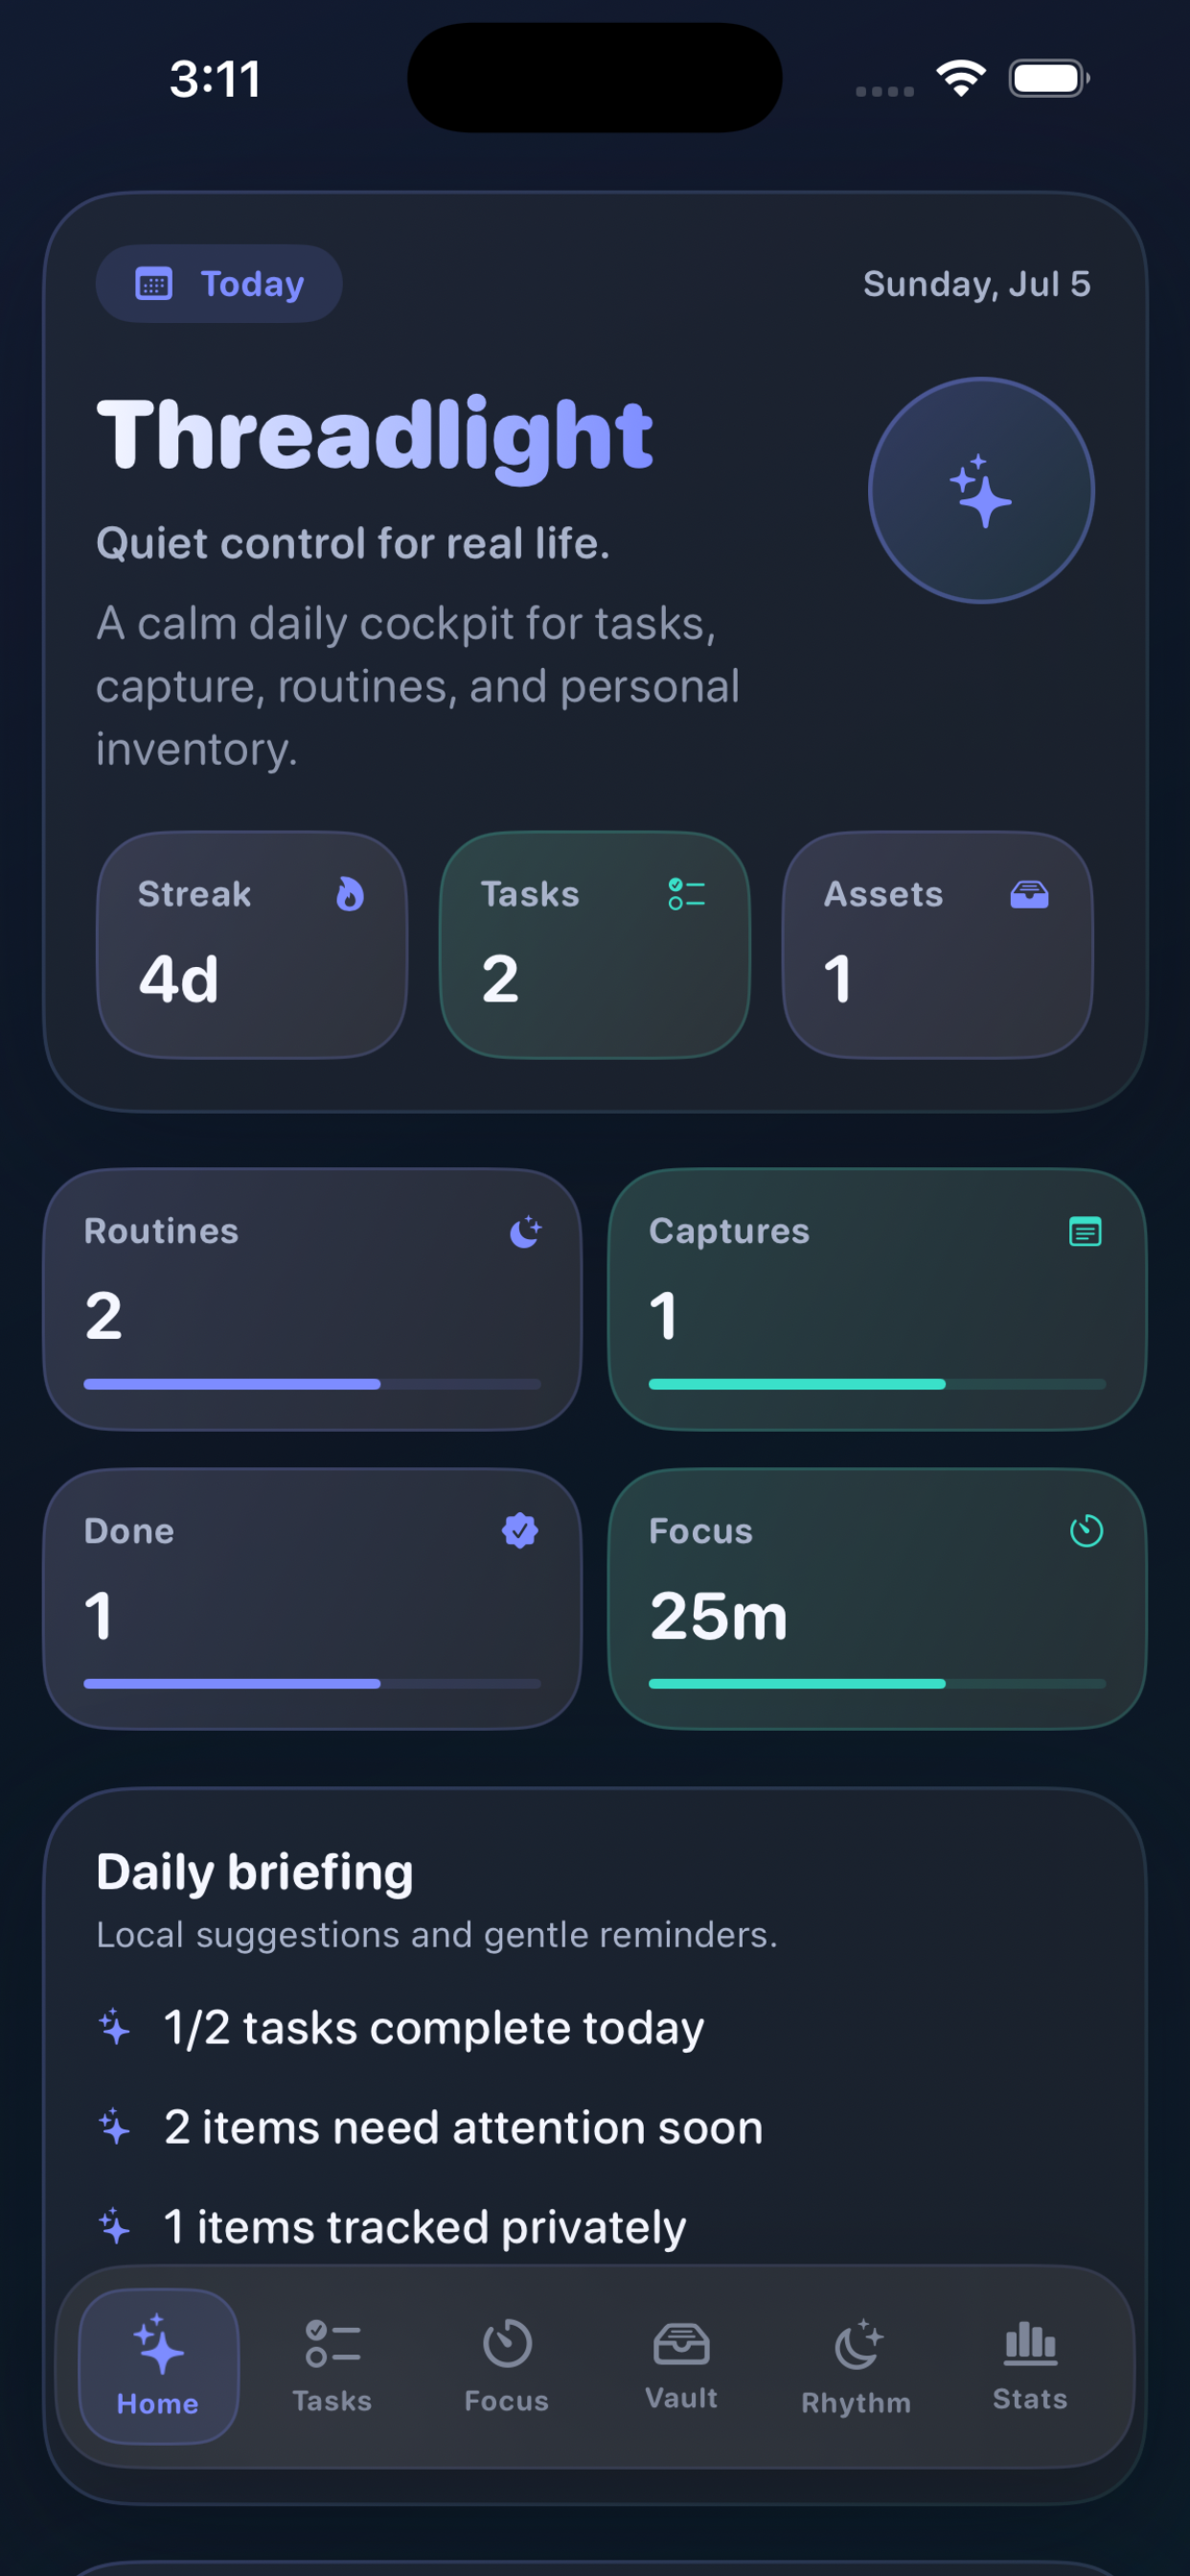This screenshot has width=1190, height=2576.
Task: Select the Home tab
Action: [x=158, y=2365]
